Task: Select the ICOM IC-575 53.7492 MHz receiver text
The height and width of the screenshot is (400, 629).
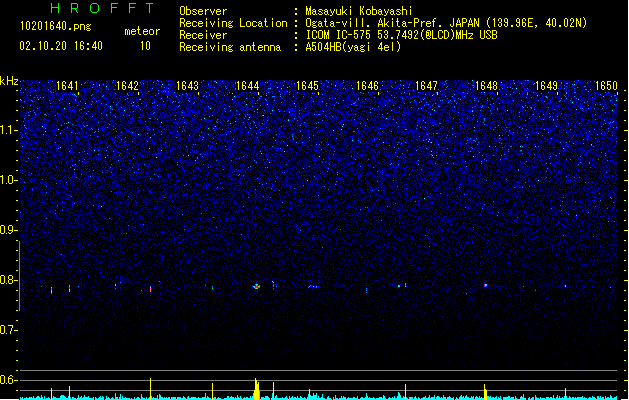Action: (x=401, y=35)
